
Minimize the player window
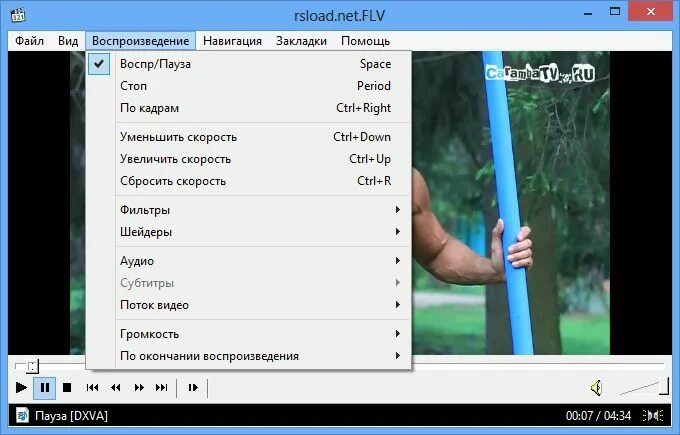[588, 13]
